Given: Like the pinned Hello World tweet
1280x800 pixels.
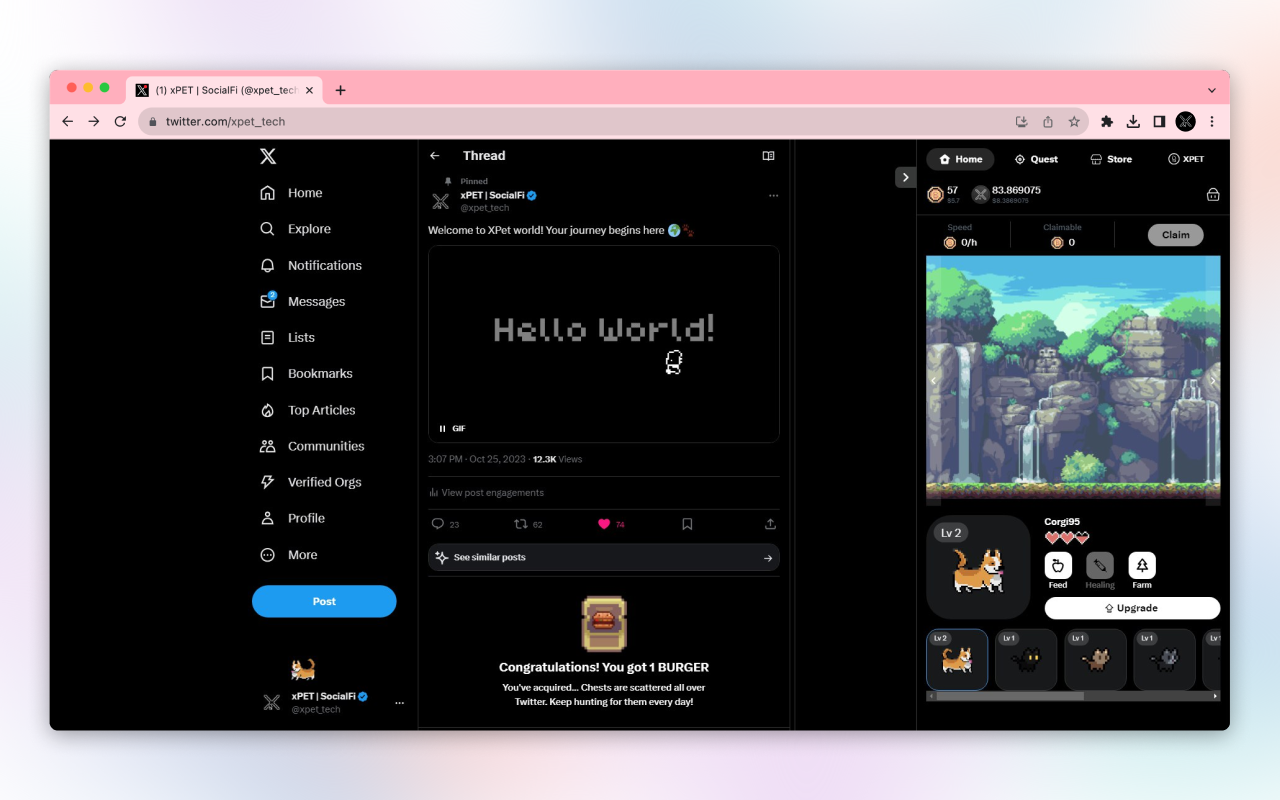Looking at the screenshot, I should pyautogui.click(x=604, y=524).
